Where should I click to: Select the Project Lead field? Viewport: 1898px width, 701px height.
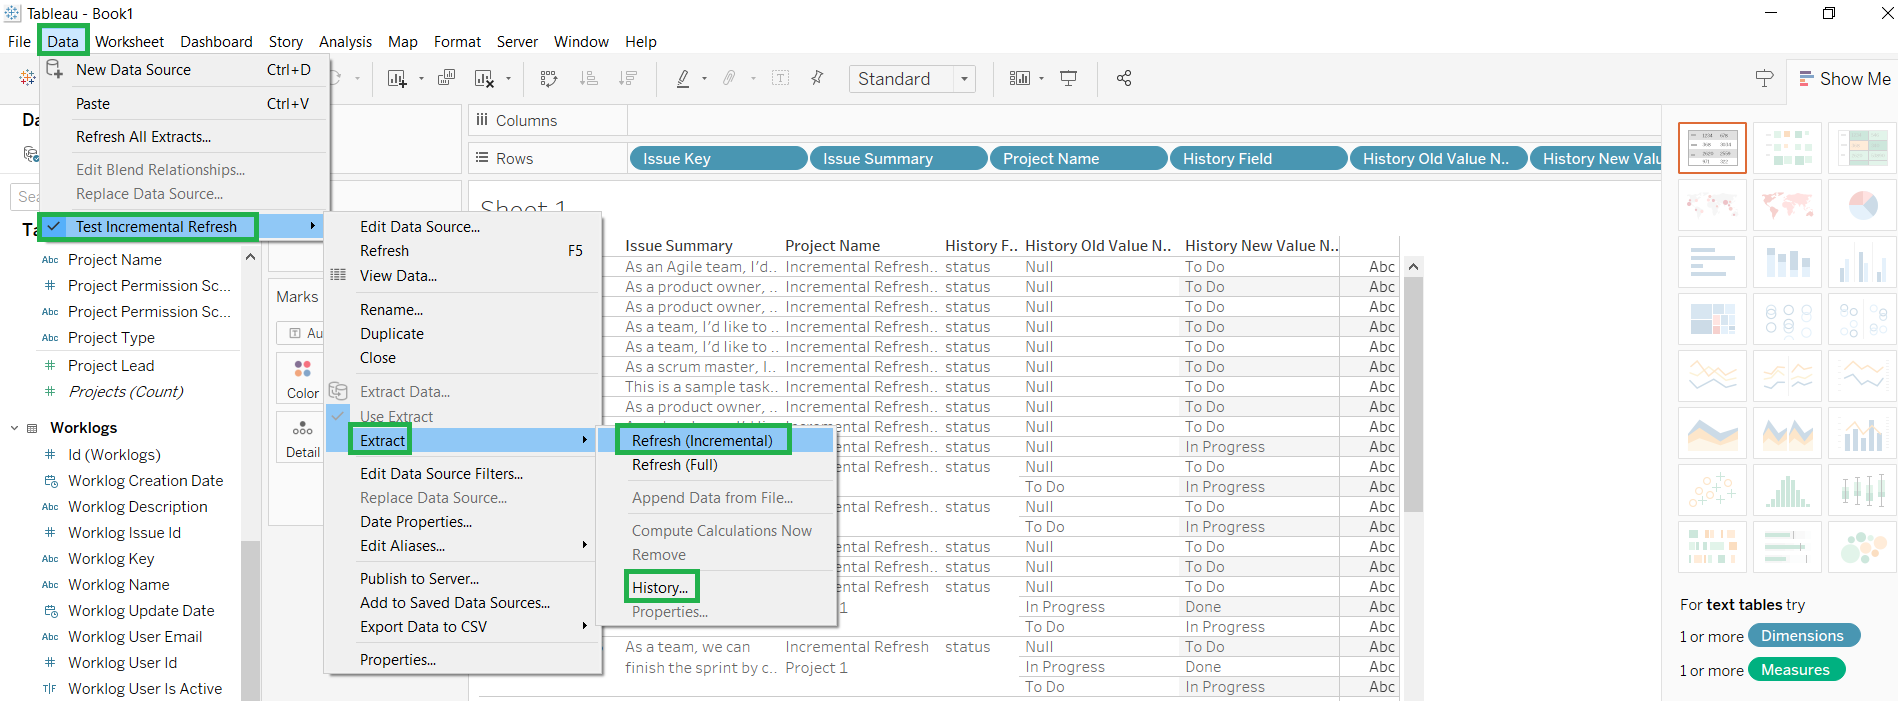[x=111, y=366]
